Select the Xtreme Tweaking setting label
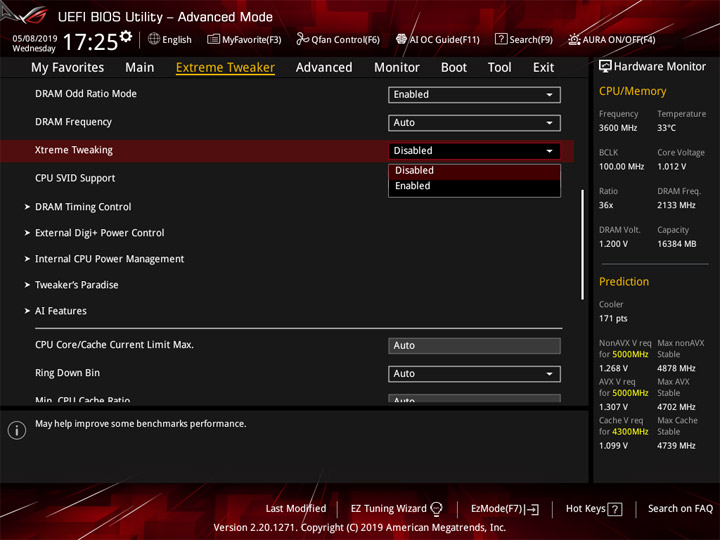720x540 pixels. [73, 150]
